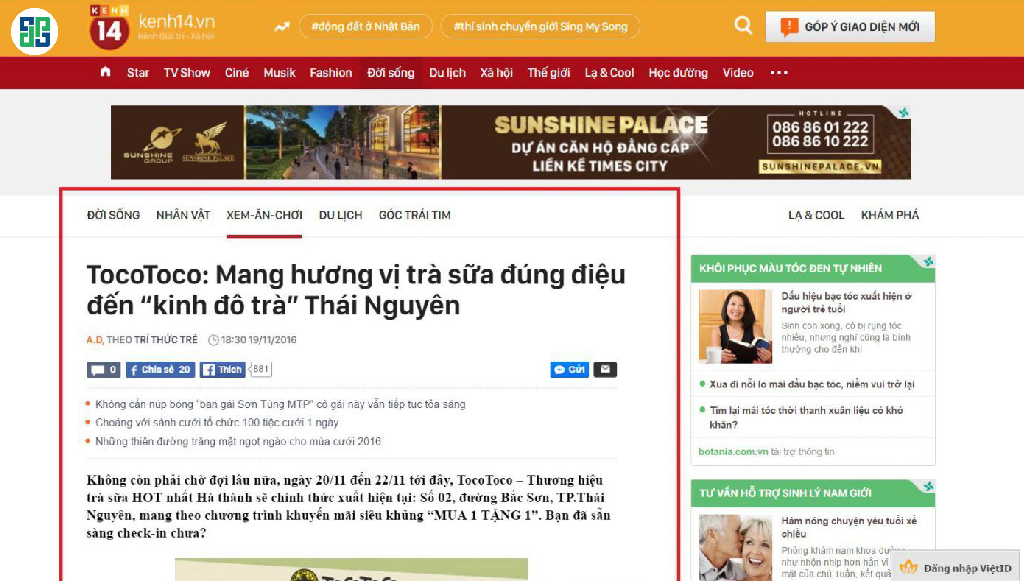The image size is (1024, 581).
Task: Select the LẠ & COOL sub-tab
Action: tap(816, 215)
